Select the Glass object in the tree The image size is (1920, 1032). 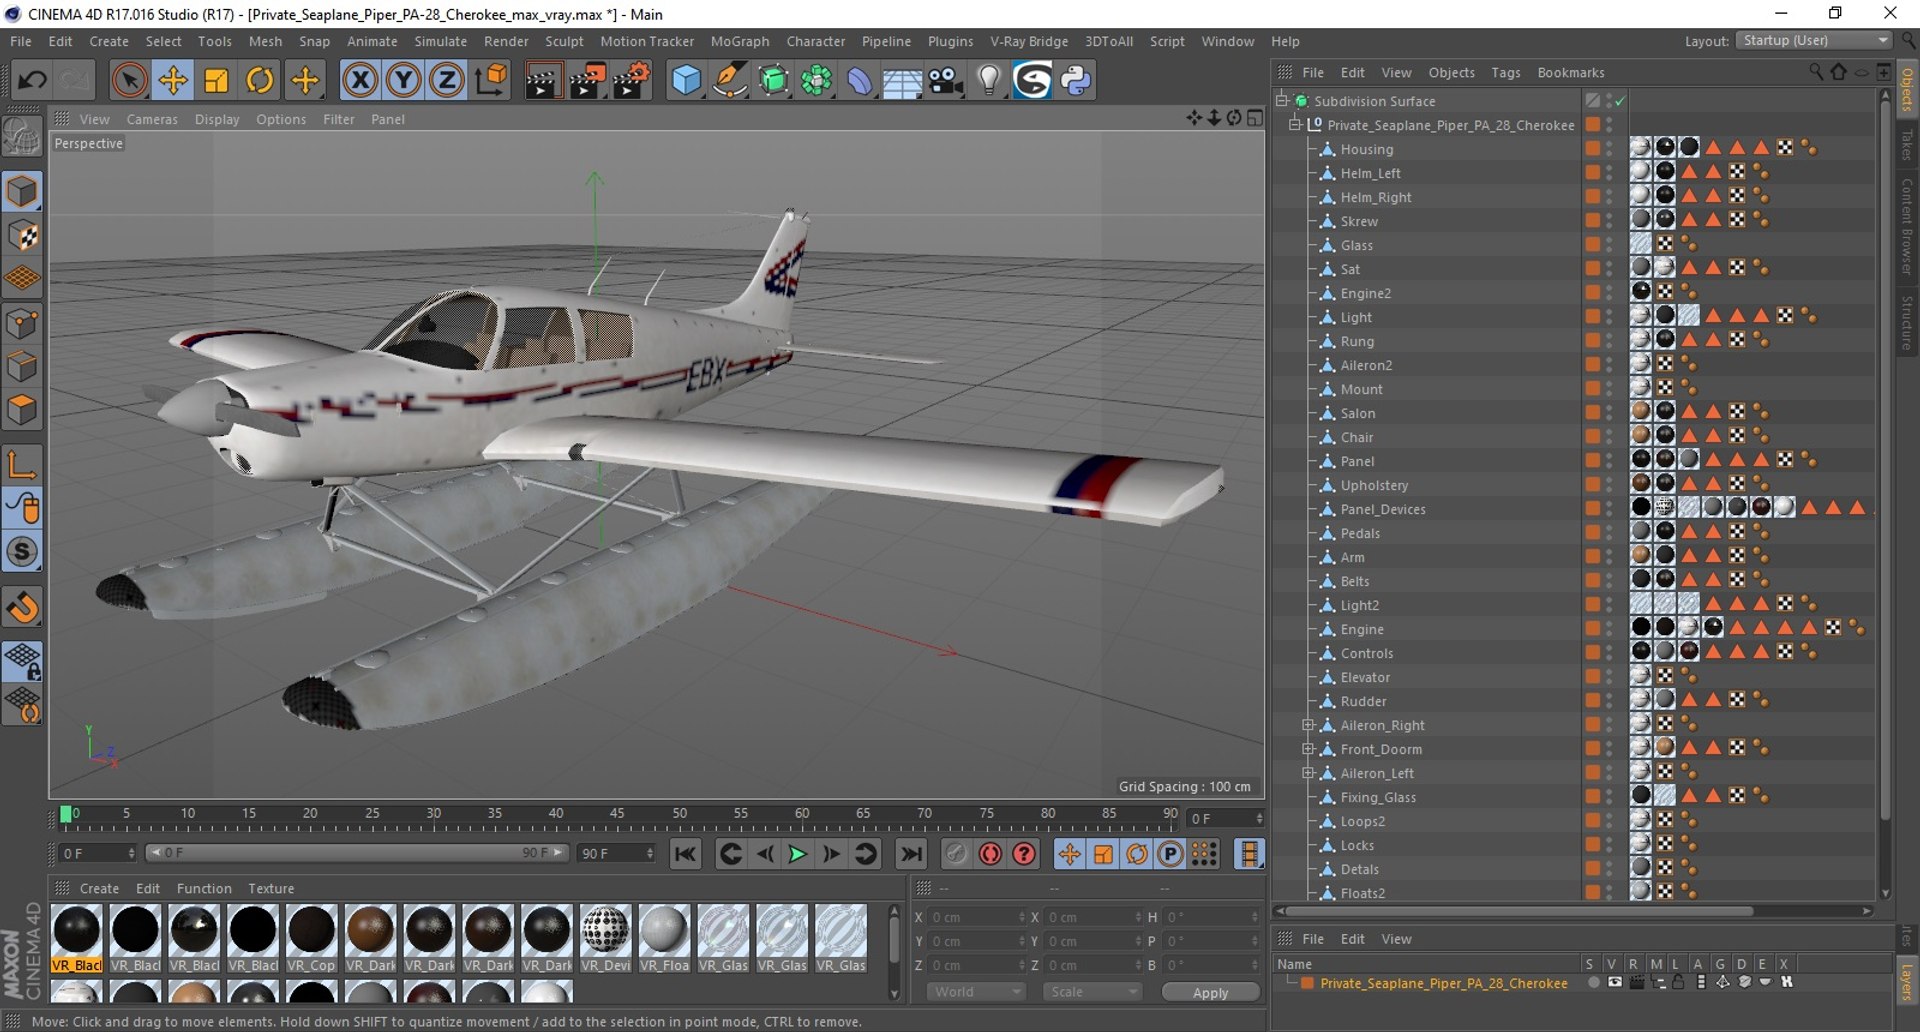tap(1357, 245)
